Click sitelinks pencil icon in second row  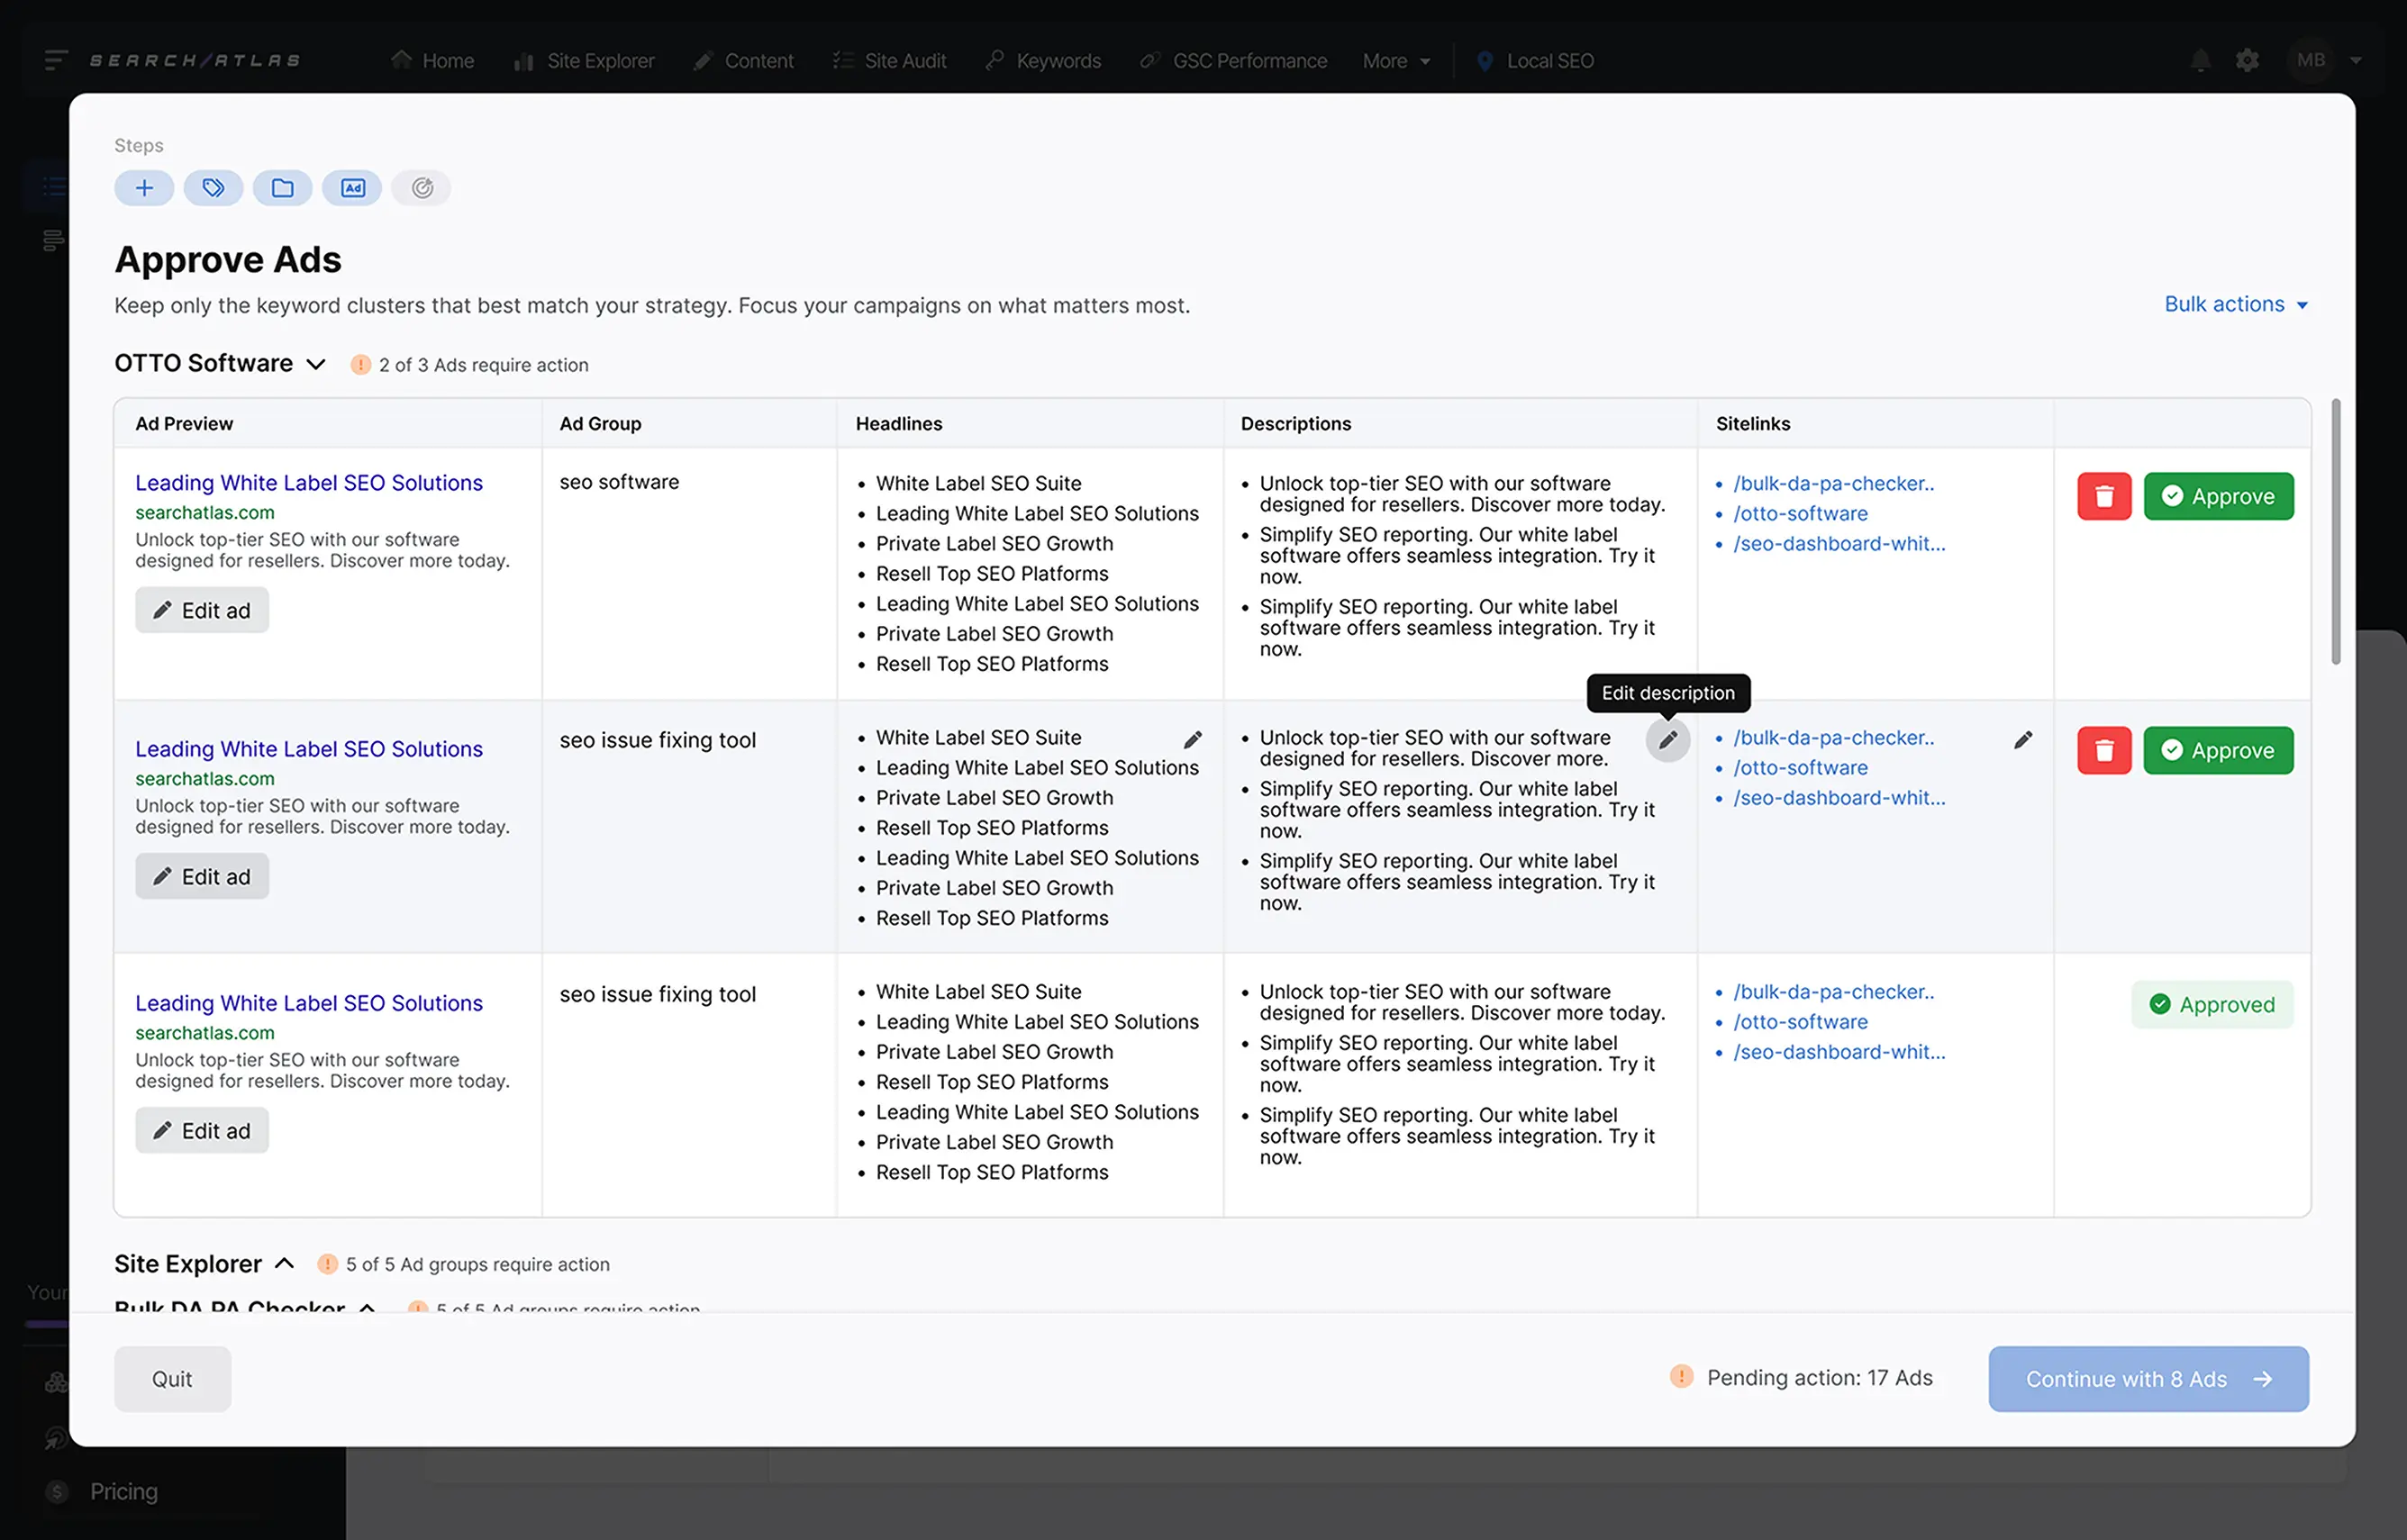[2022, 740]
